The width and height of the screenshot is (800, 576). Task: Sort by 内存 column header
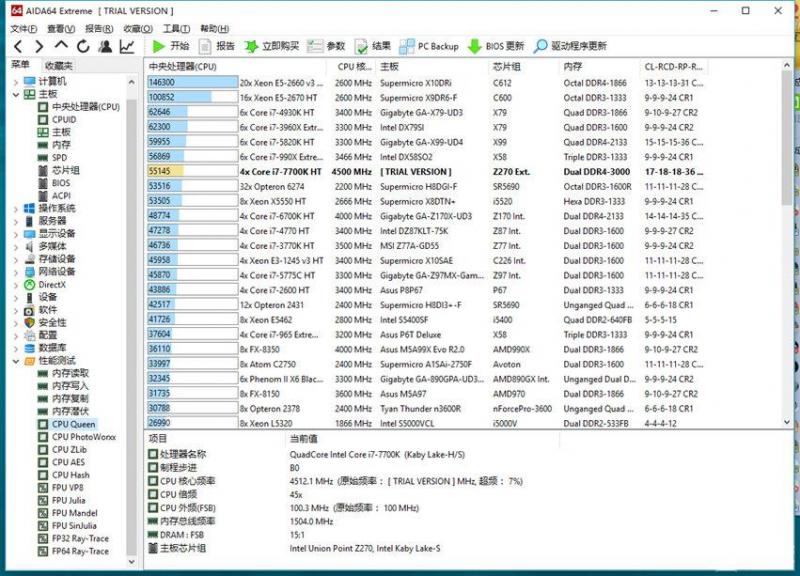click(599, 67)
